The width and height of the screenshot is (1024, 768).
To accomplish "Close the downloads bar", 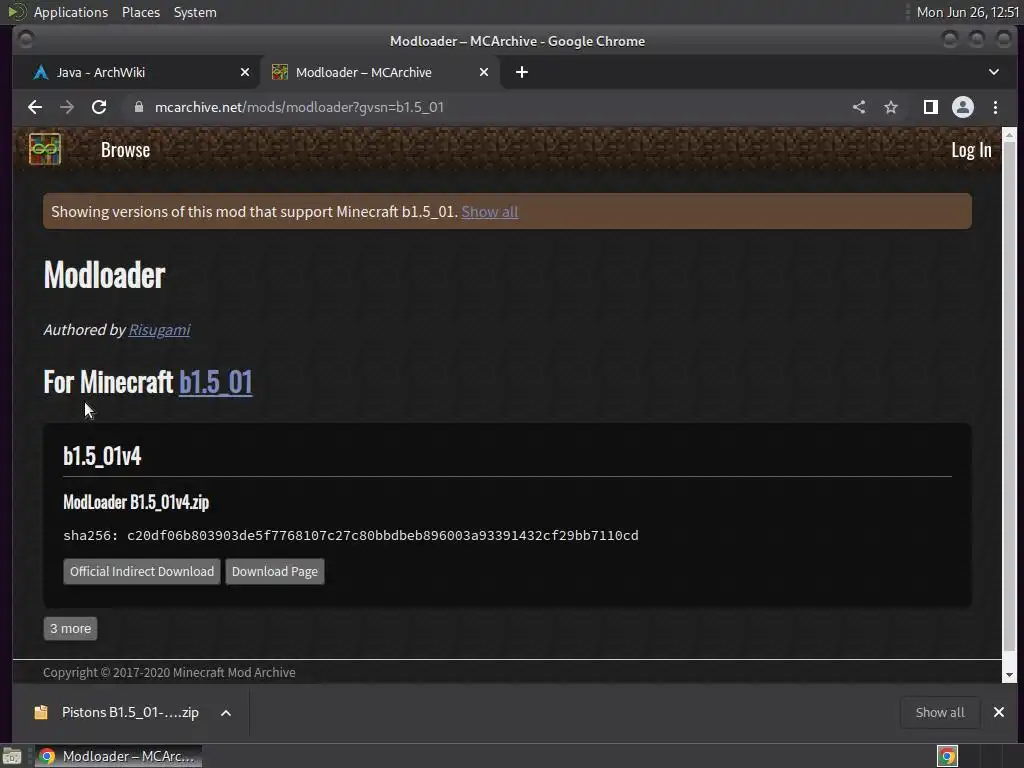I will tap(999, 712).
